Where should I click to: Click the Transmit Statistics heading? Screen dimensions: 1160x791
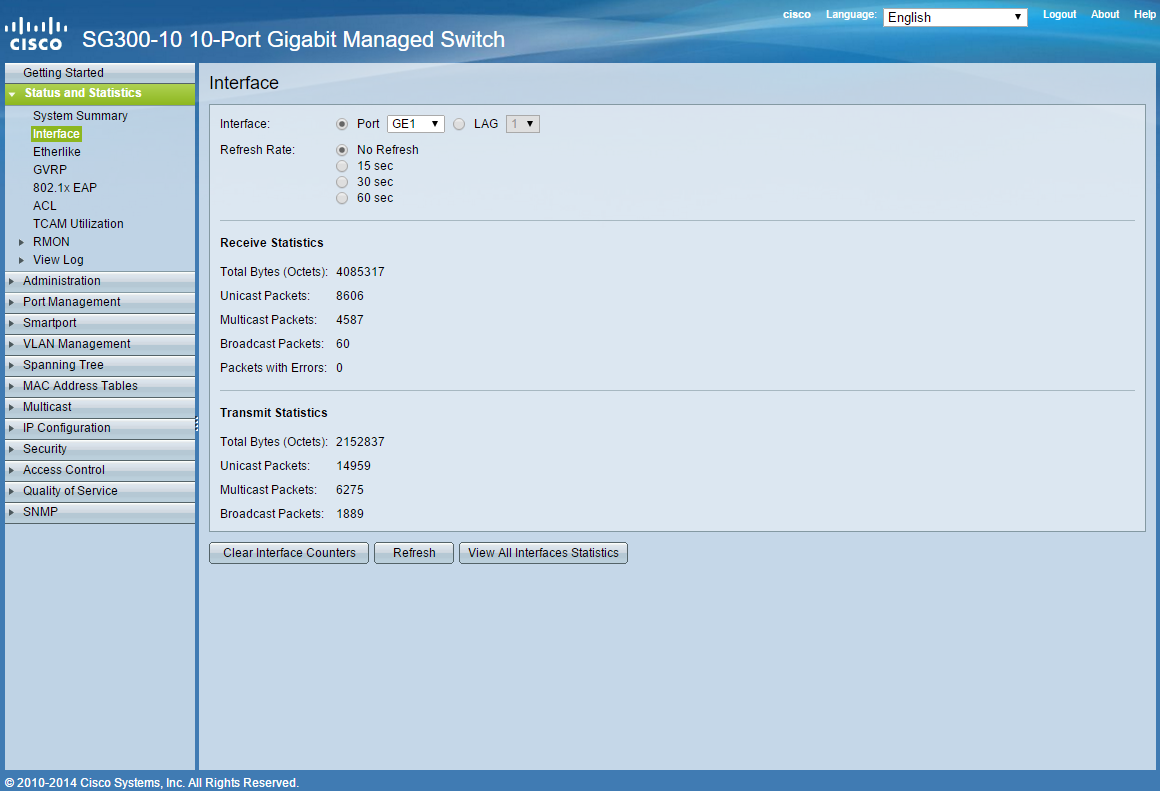click(x=274, y=414)
